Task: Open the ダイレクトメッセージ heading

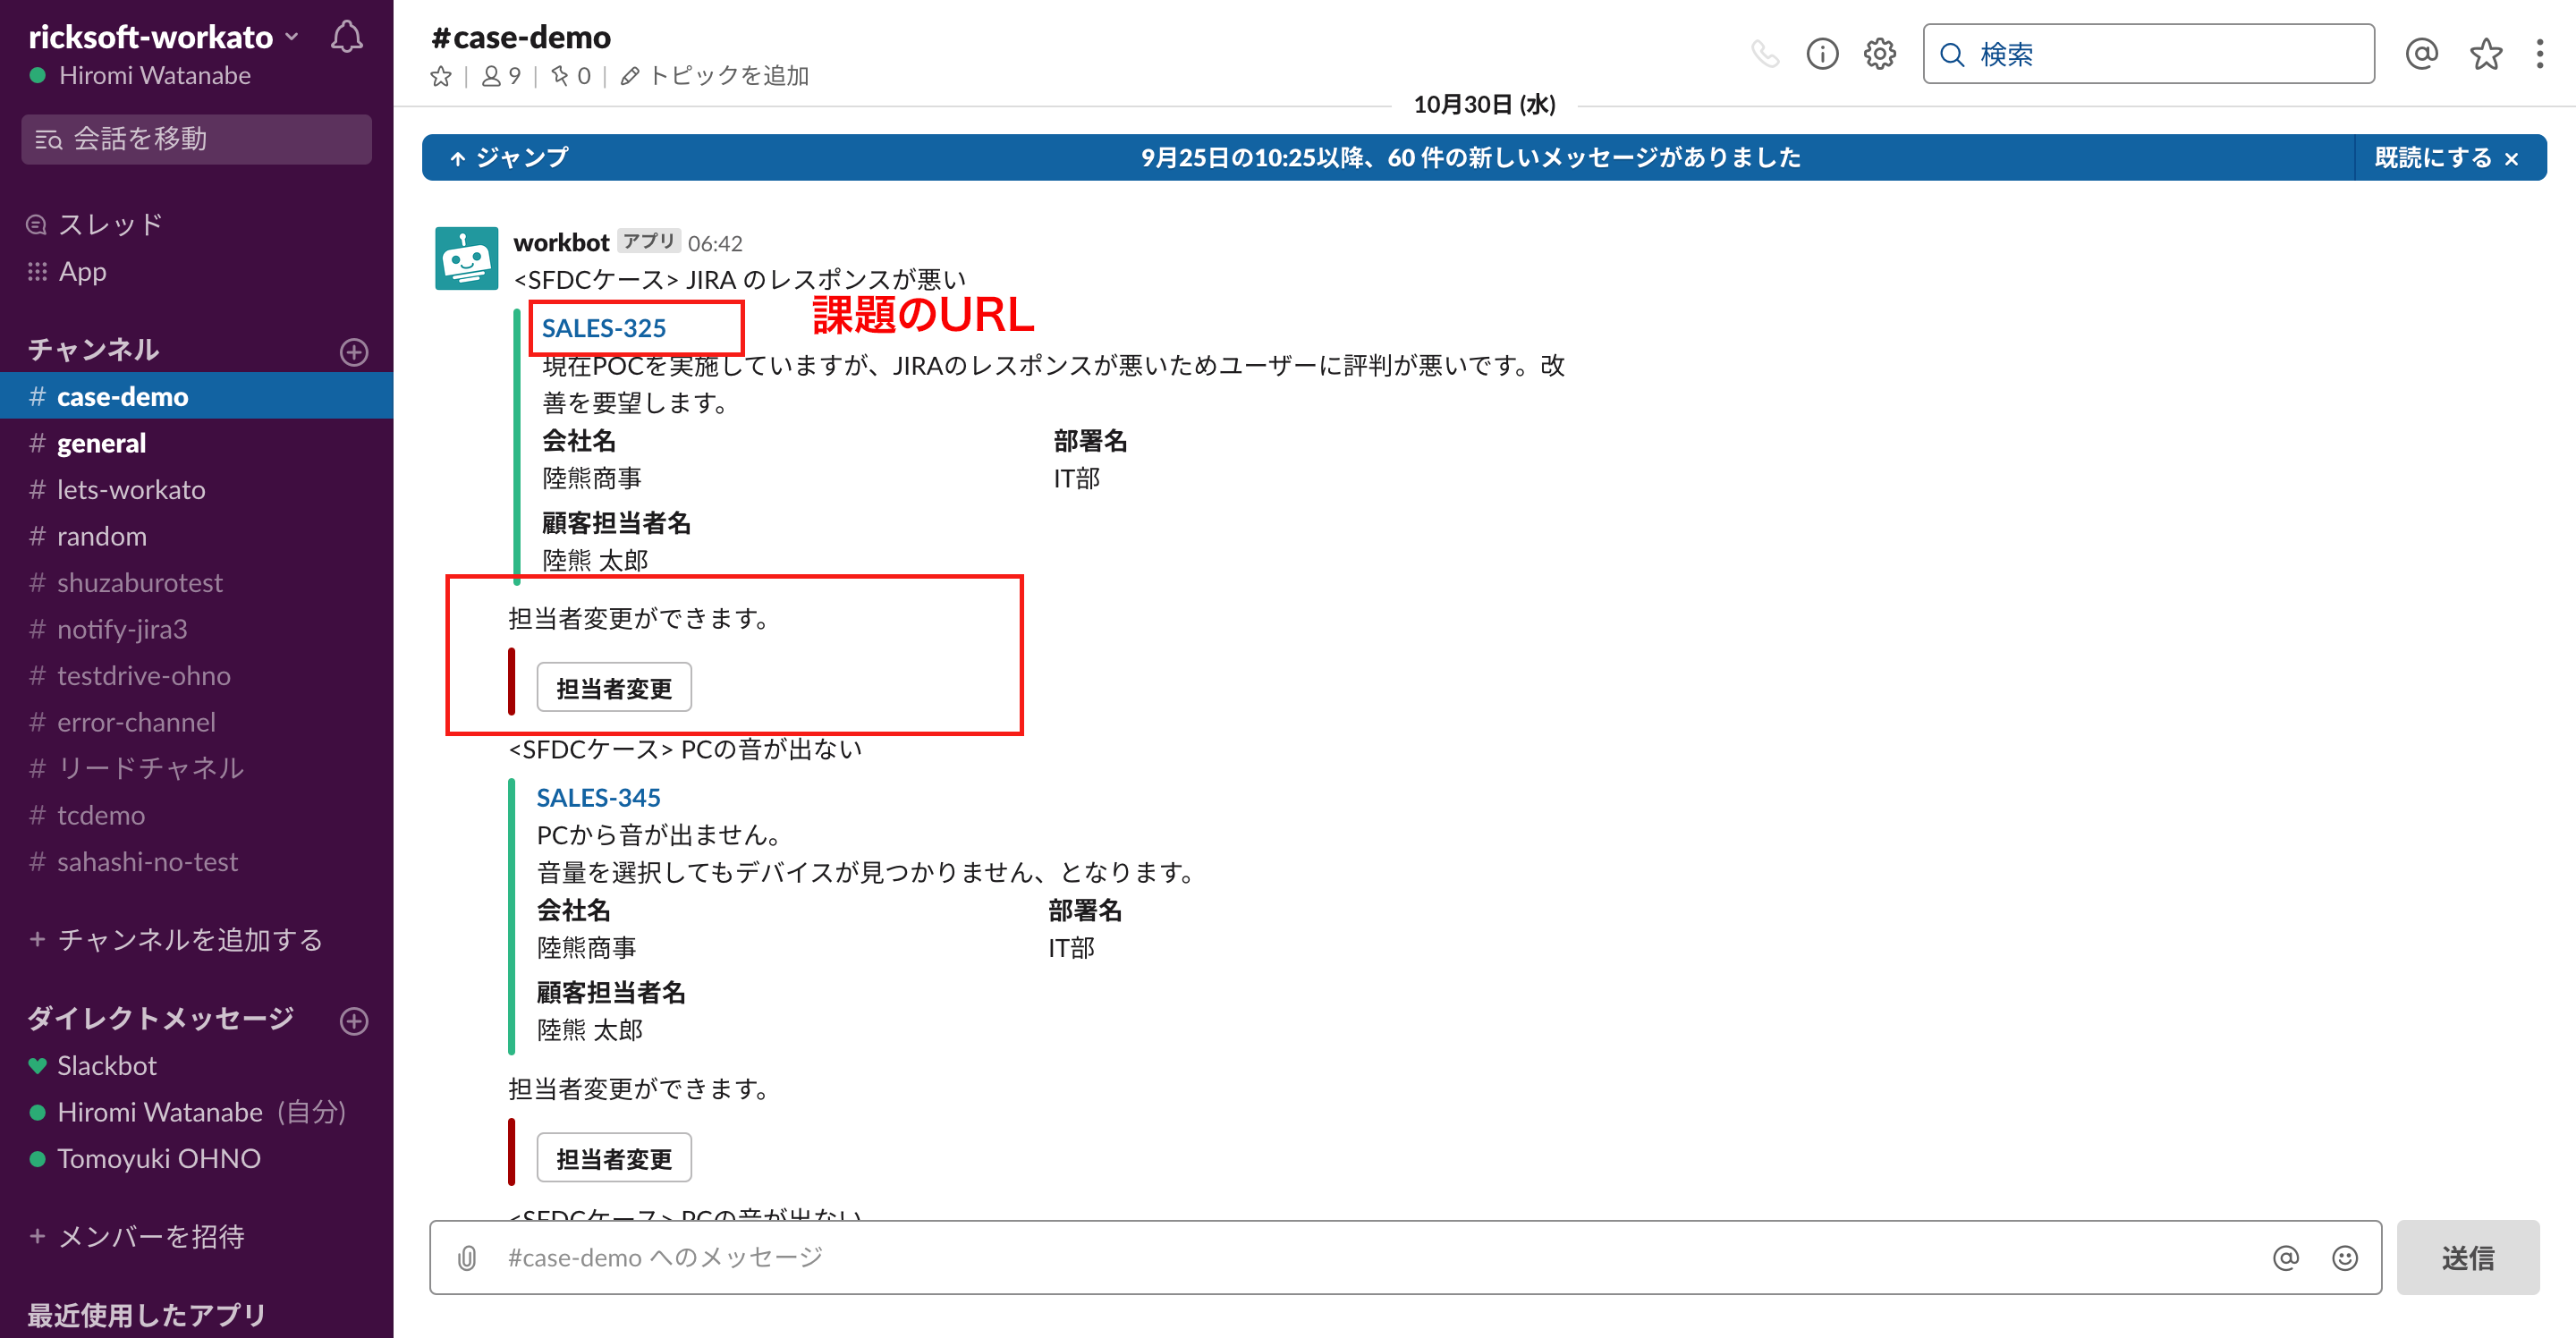Action: click(160, 1018)
